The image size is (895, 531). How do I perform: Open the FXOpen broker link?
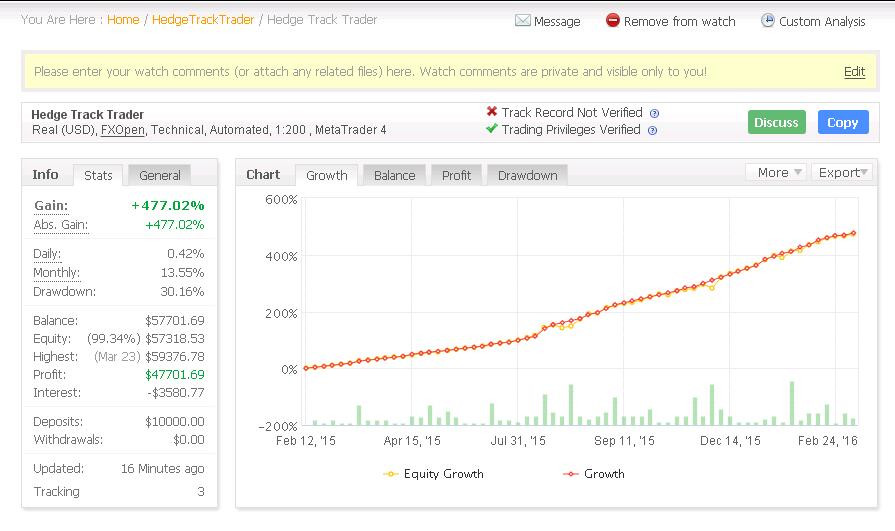pos(123,130)
